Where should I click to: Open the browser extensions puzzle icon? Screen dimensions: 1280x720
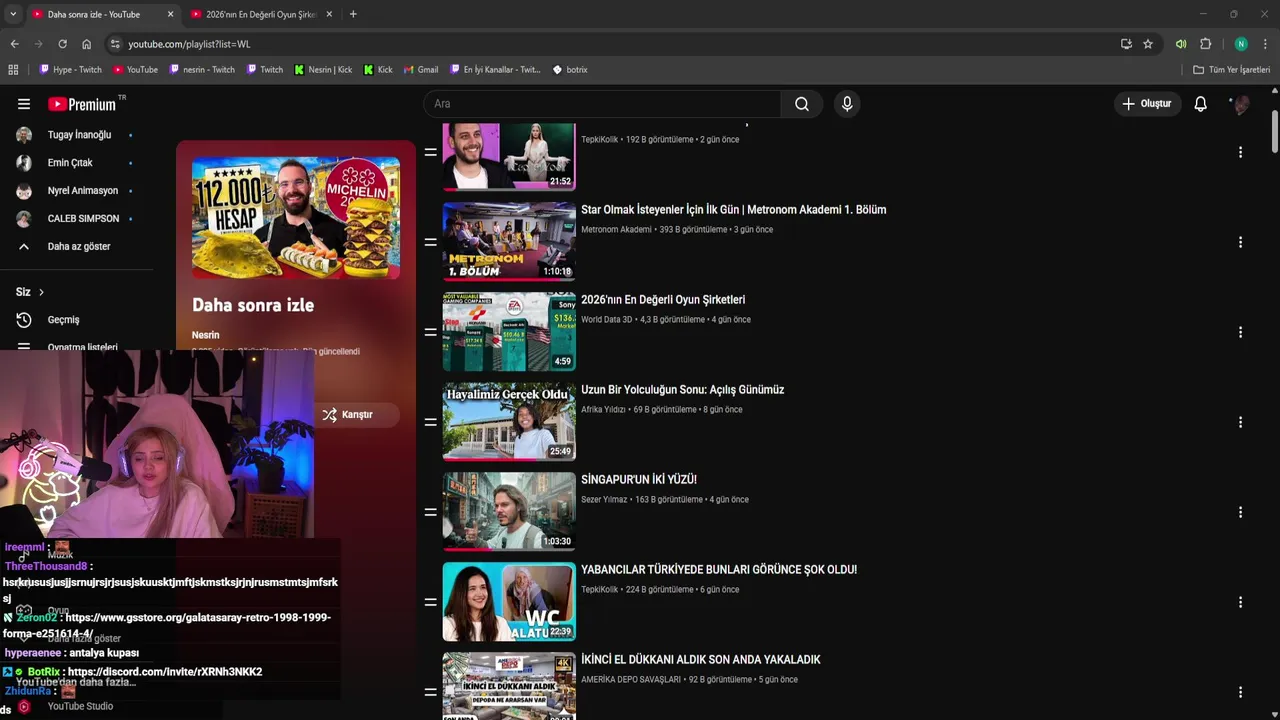coord(1206,44)
